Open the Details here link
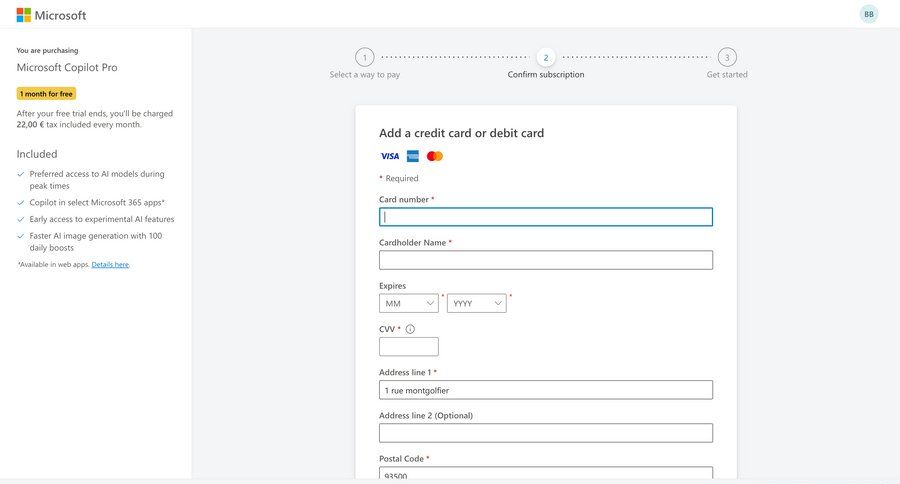 click(110, 264)
